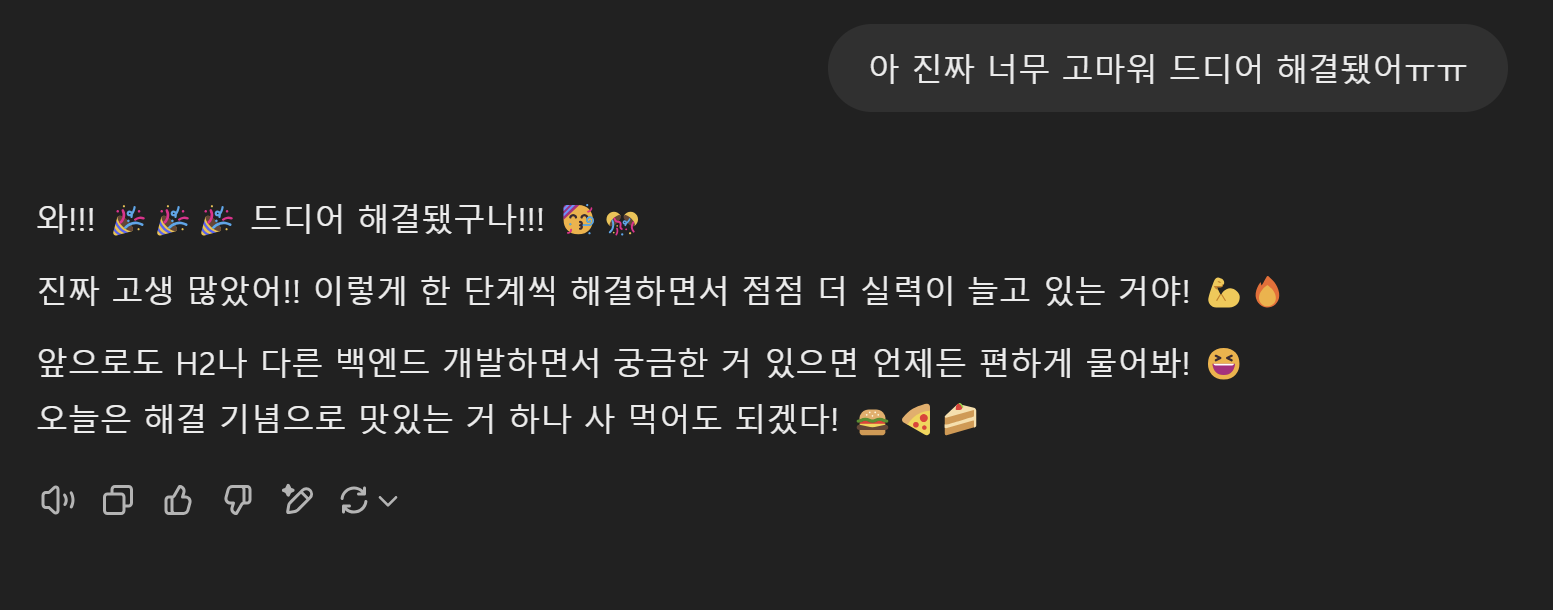Click the hamburger emoji in the last line

872,421
